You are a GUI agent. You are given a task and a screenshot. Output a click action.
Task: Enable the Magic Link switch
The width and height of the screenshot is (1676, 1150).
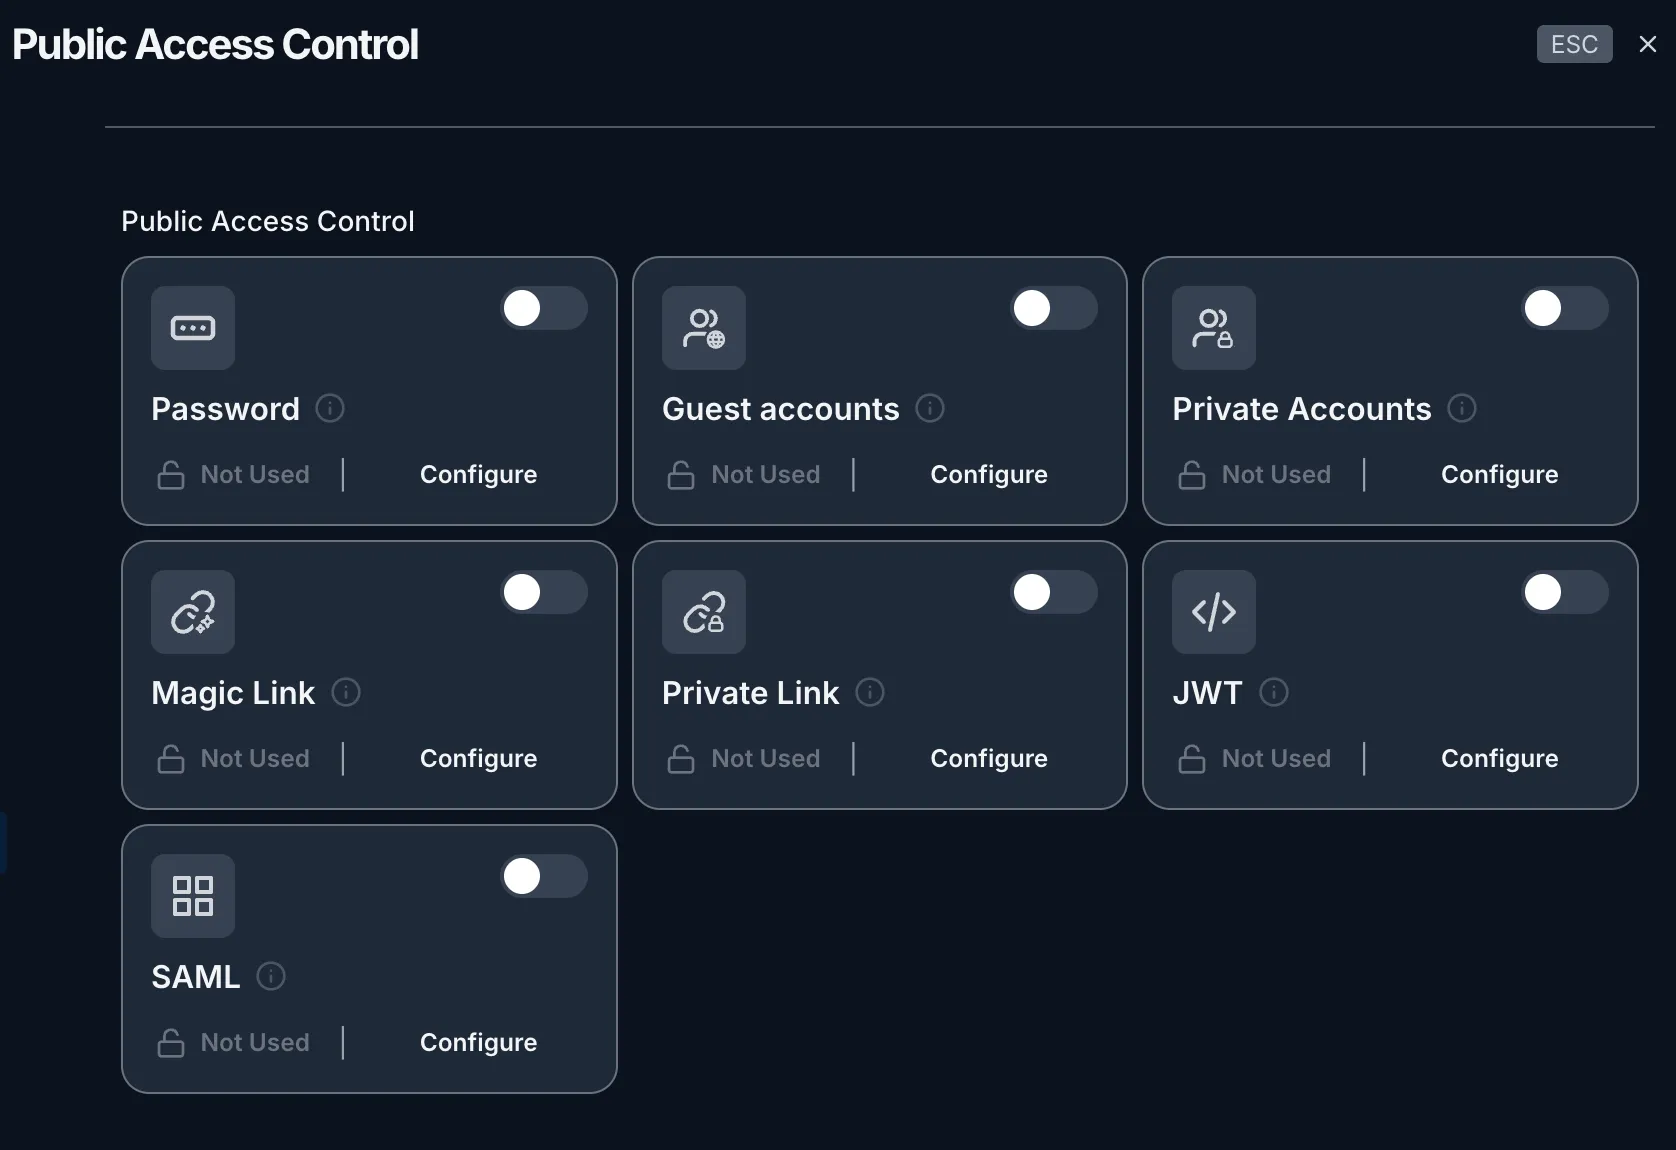544,592
